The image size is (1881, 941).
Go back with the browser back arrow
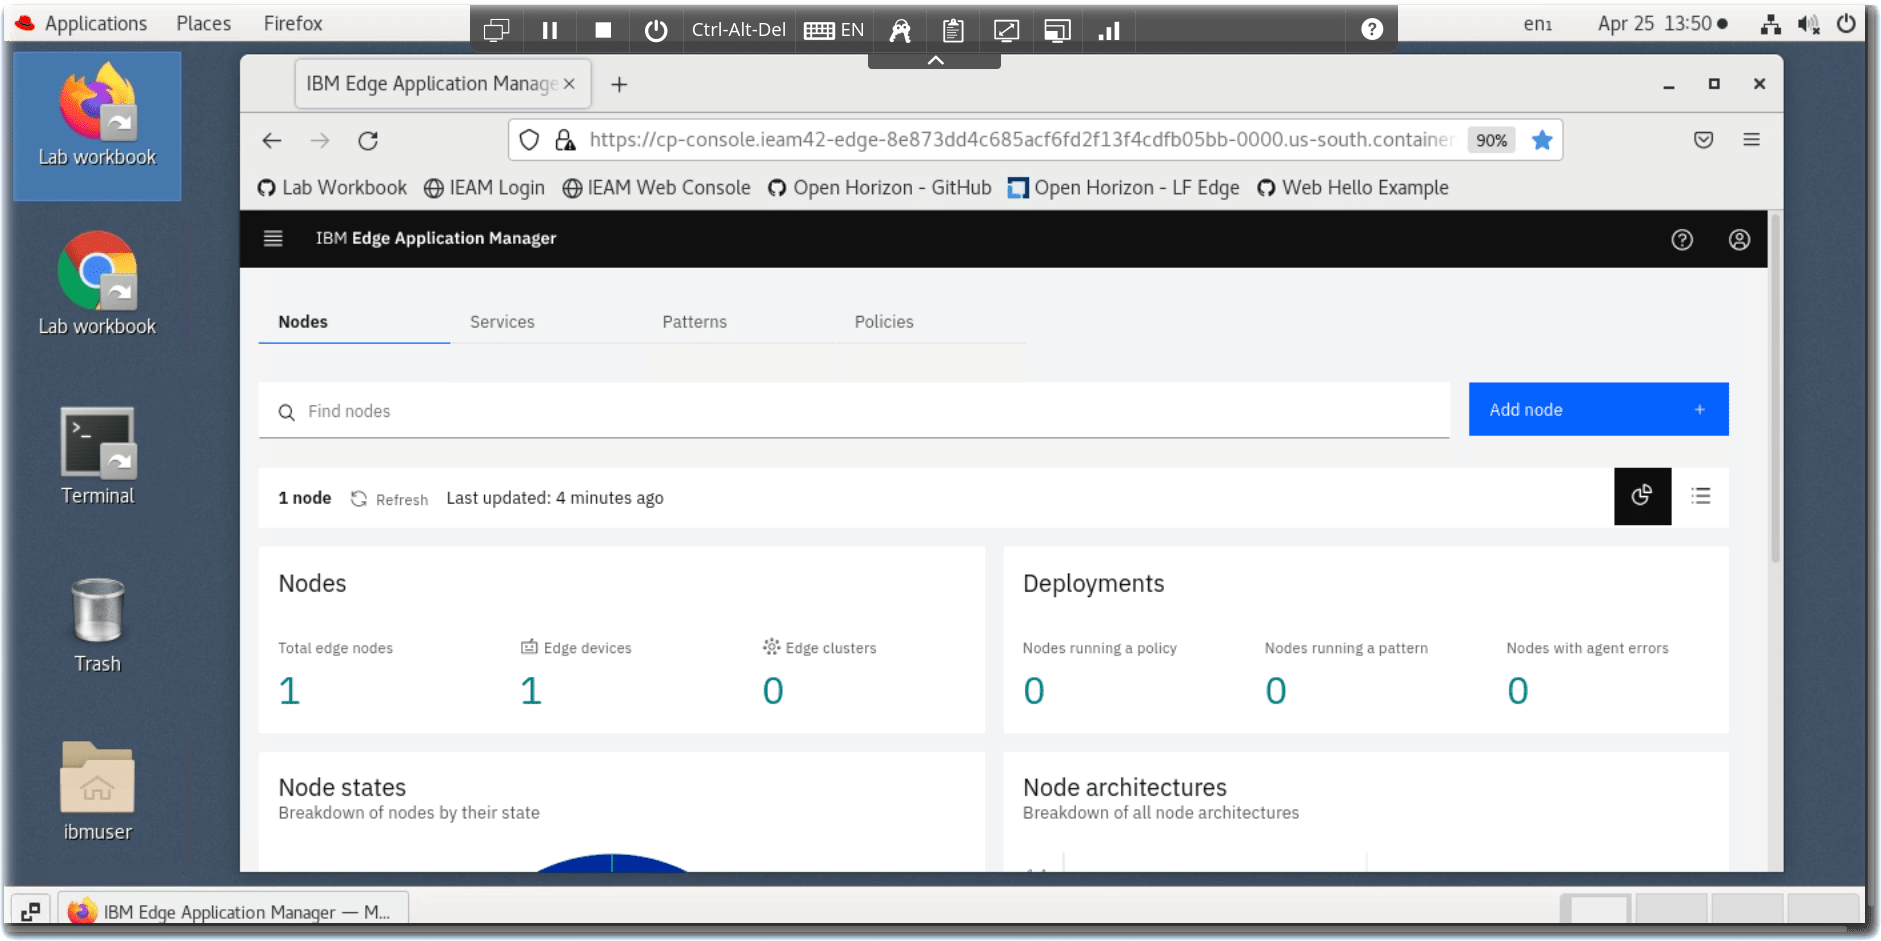[x=272, y=141]
